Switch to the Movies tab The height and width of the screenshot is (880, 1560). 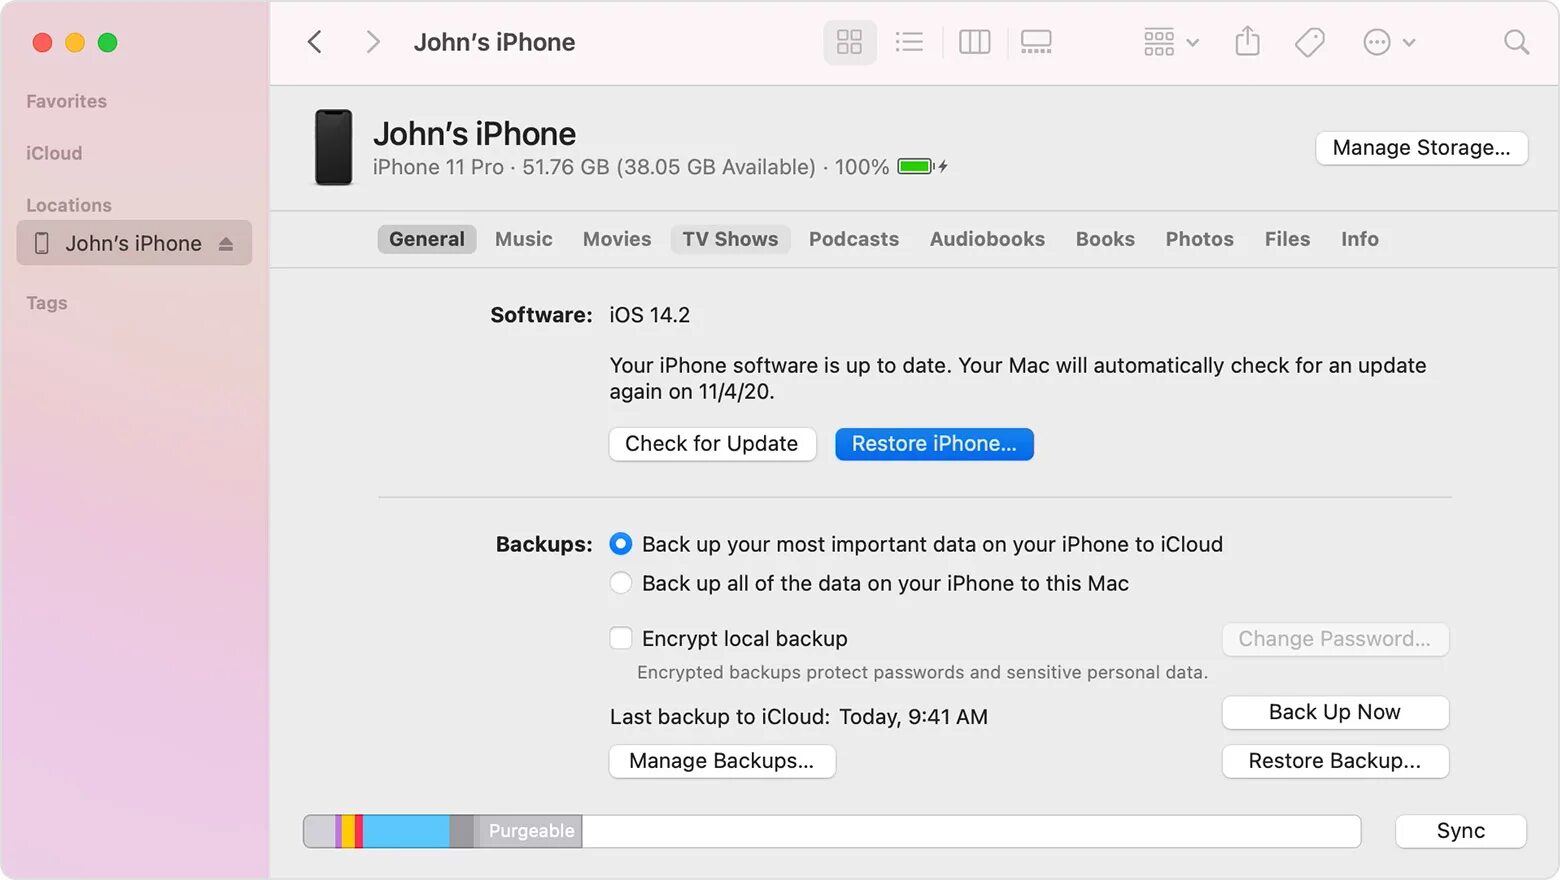[x=617, y=239]
